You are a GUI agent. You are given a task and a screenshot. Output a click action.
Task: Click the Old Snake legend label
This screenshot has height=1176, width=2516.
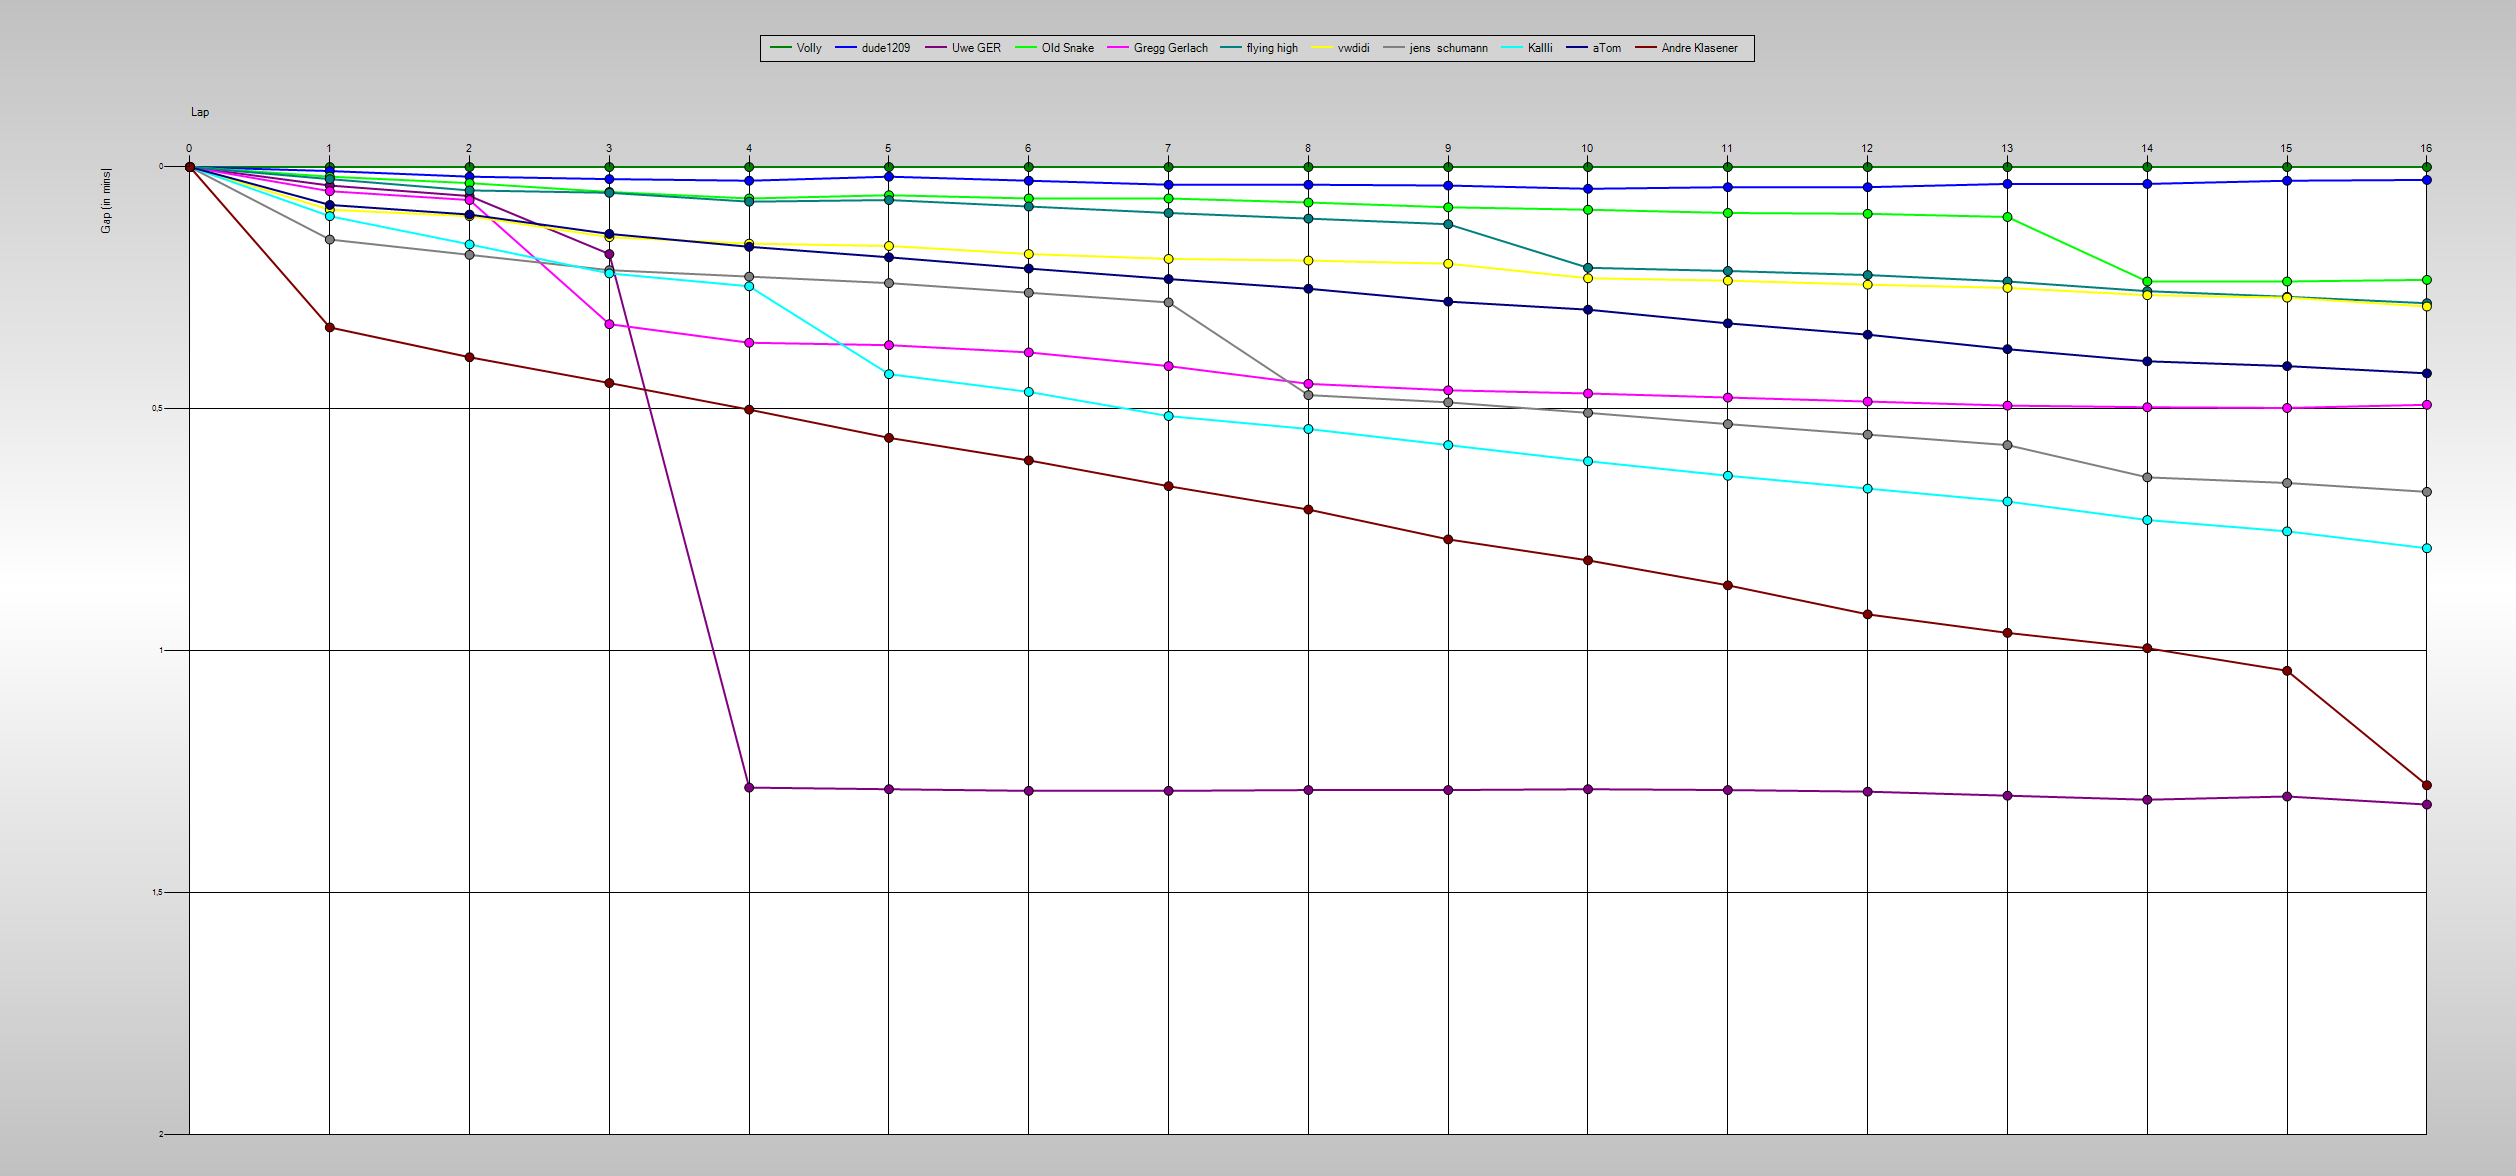pyautogui.click(x=1068, y=48)
